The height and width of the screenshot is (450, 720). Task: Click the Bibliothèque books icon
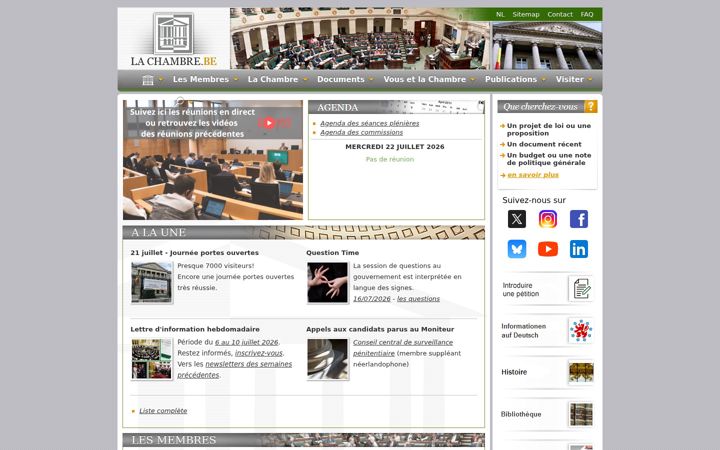click(581, 414)
